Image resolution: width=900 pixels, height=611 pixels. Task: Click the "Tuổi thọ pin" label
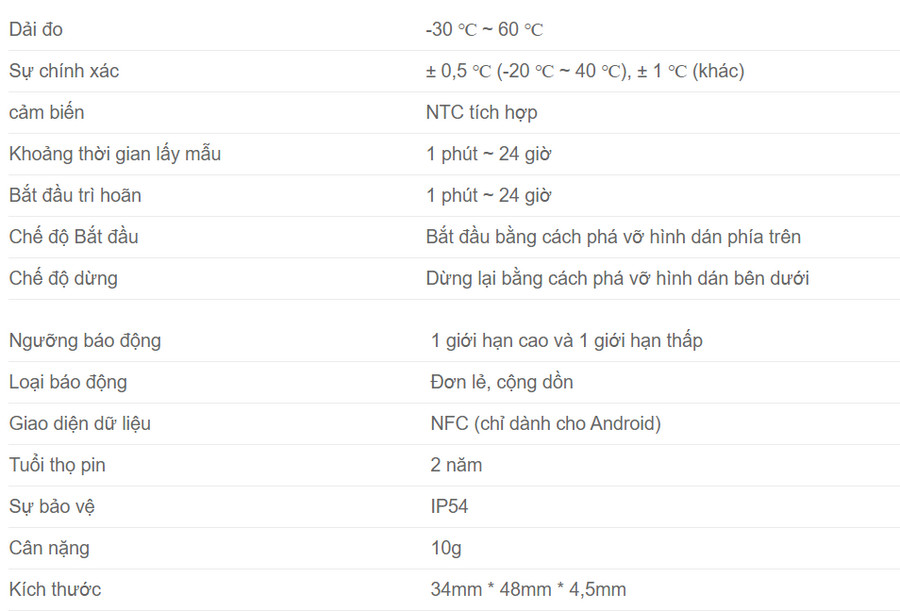tap(57, 465)
